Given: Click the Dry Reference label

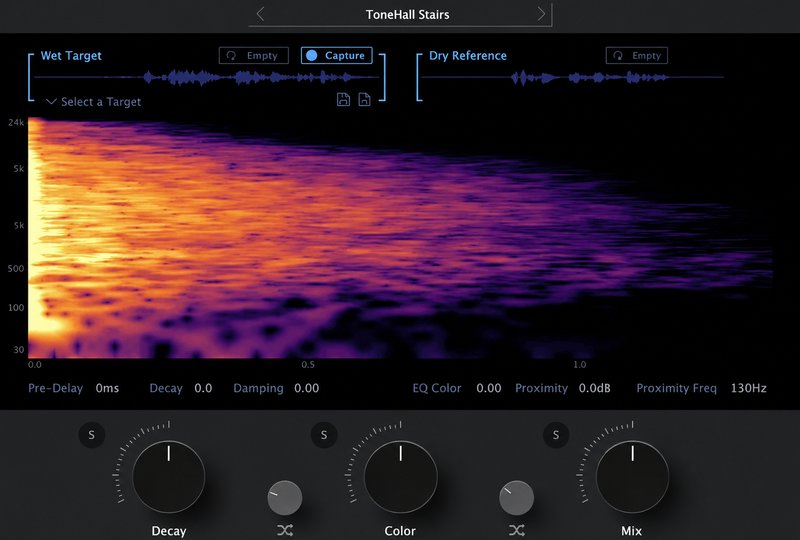Looking at the screenshot, I should coord(468,56).
